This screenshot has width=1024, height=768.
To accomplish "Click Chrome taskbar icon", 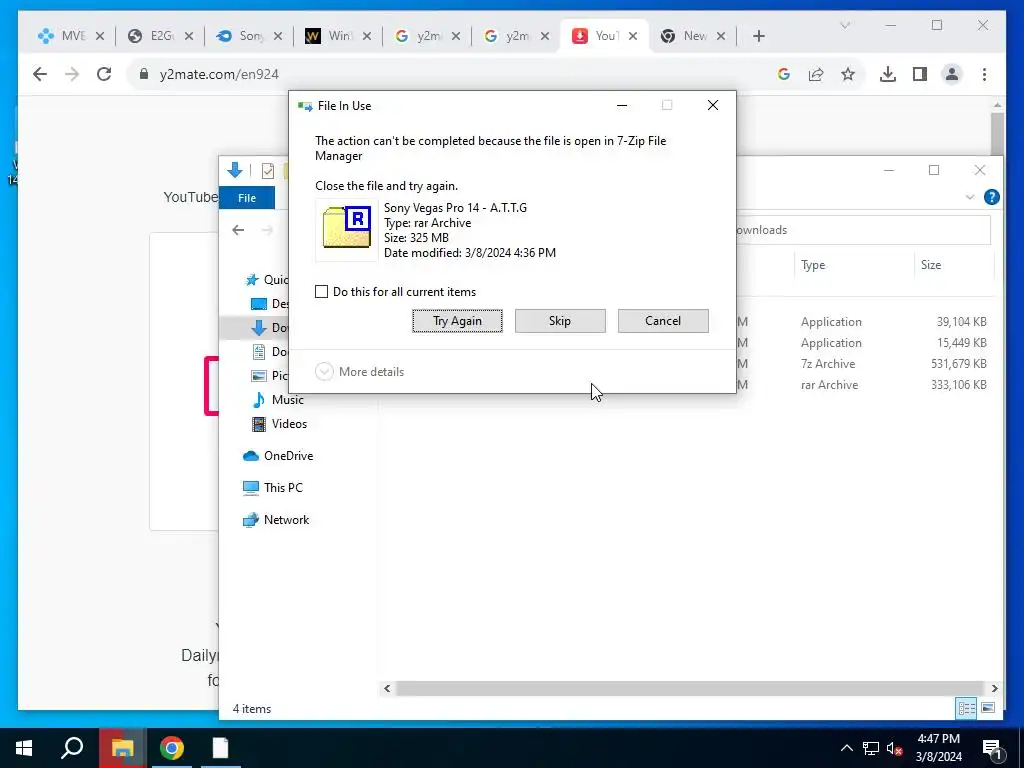I will tap(171, 748).
